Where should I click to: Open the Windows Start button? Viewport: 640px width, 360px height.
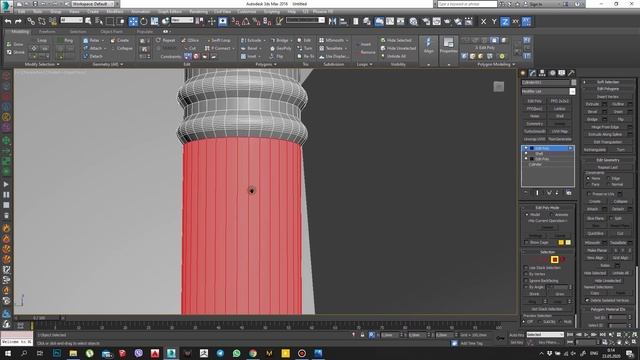click(x=8, y=353)
